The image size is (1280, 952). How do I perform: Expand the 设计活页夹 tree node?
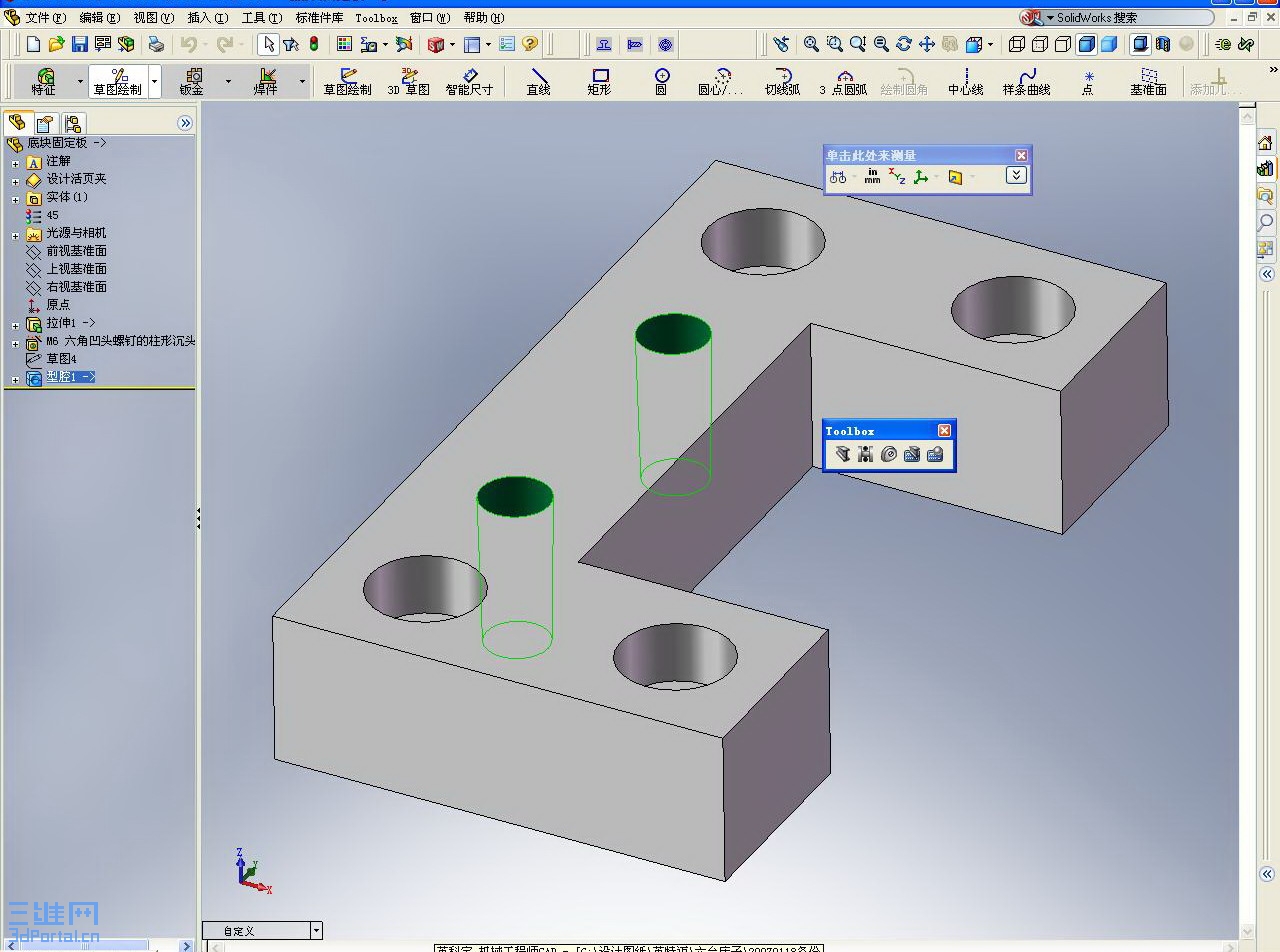(15, 181)
